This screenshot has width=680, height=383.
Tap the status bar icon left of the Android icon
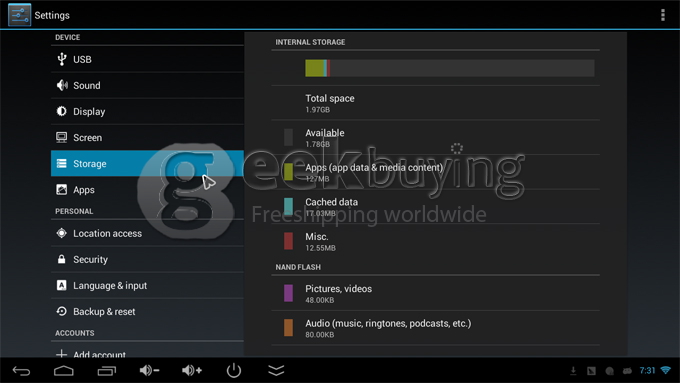(609, 370)
